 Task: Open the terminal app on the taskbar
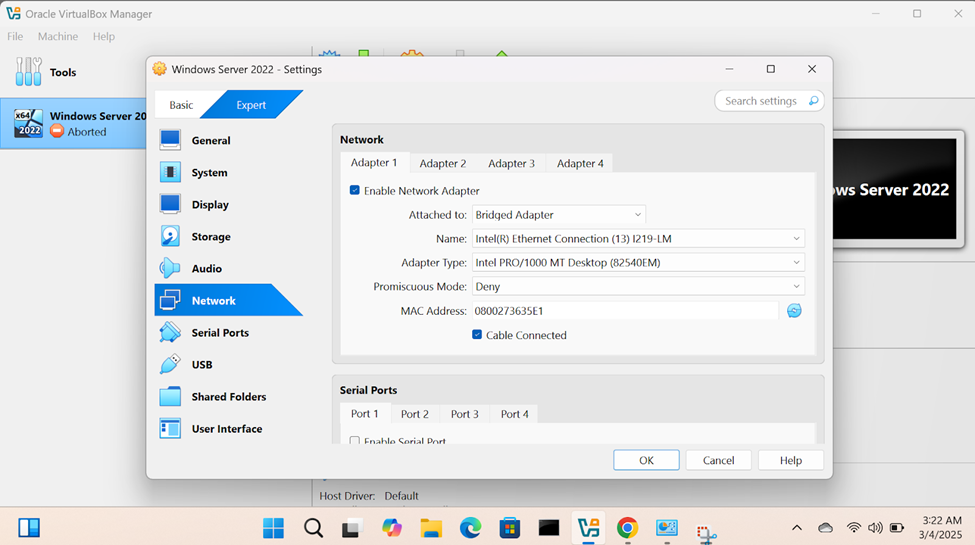pos(548,528)
